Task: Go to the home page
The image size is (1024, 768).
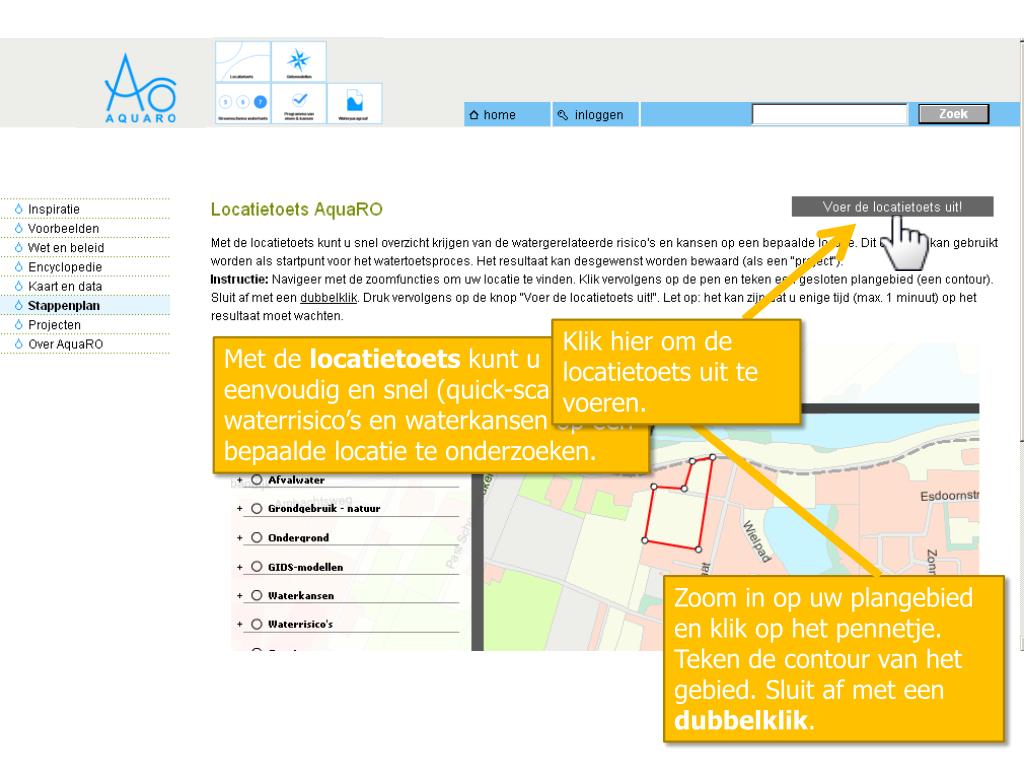Action: point(507,114)
